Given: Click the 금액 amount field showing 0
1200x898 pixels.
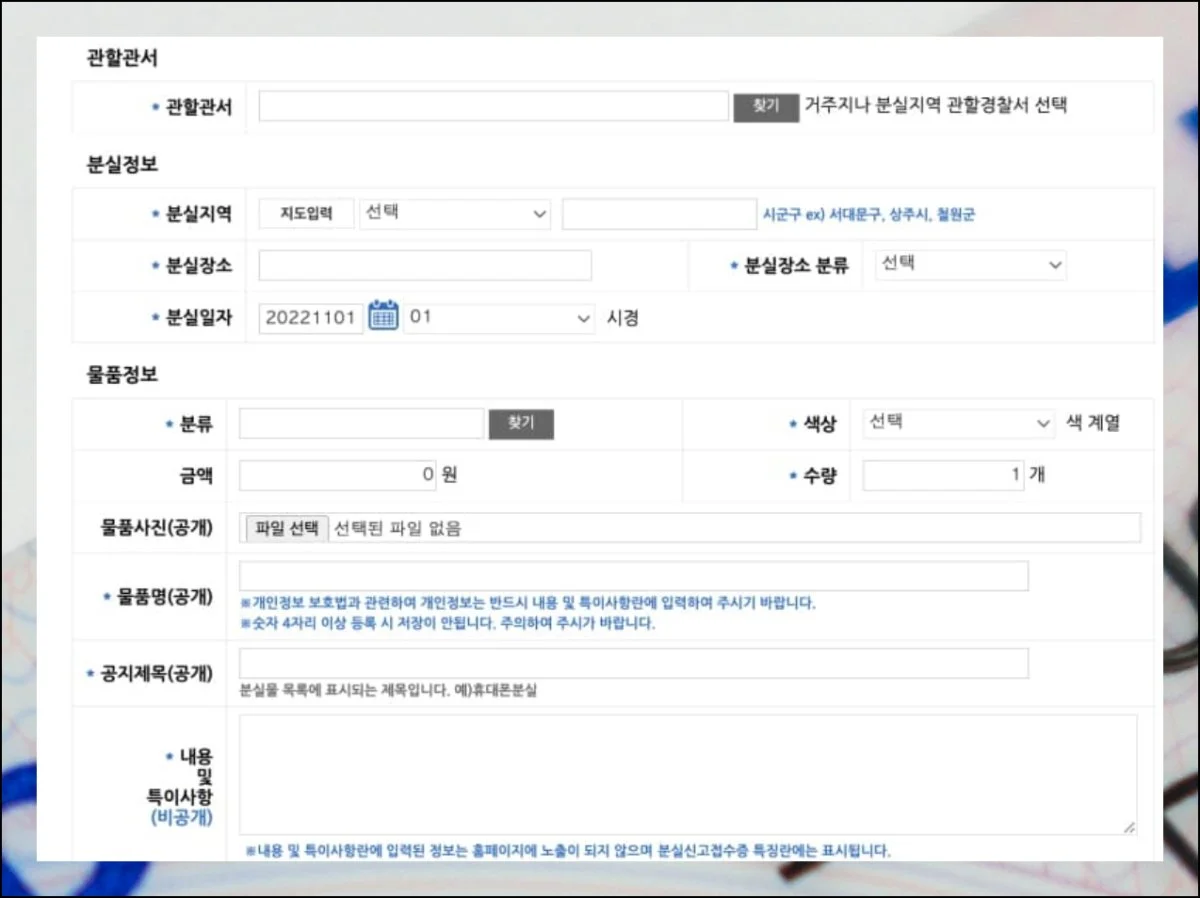Looking at the screenshot, I should [x=337, y=474].
